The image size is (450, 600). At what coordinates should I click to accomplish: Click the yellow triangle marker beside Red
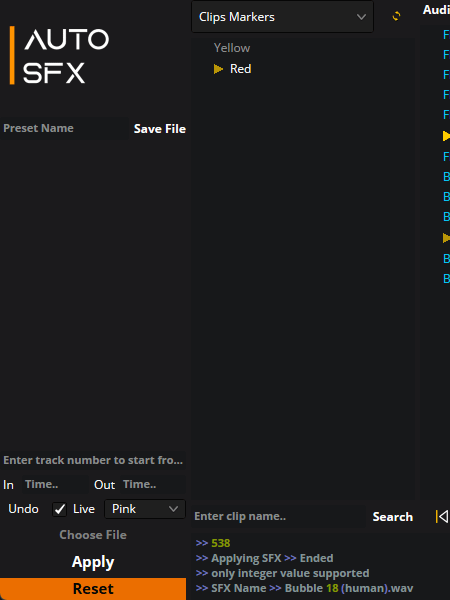[x=218, y=69]
